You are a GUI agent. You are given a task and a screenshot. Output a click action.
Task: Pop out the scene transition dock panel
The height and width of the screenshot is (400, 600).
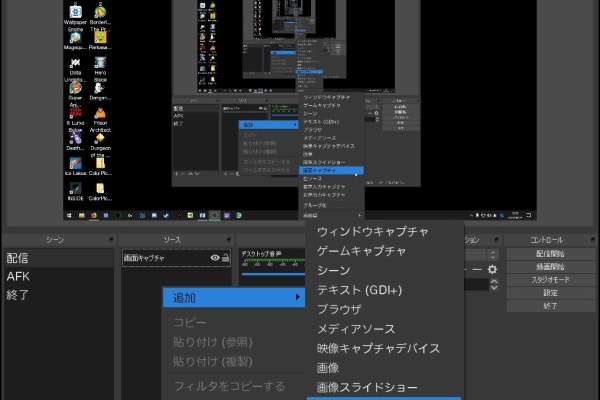pyautogui.click(x=496, y=240)
